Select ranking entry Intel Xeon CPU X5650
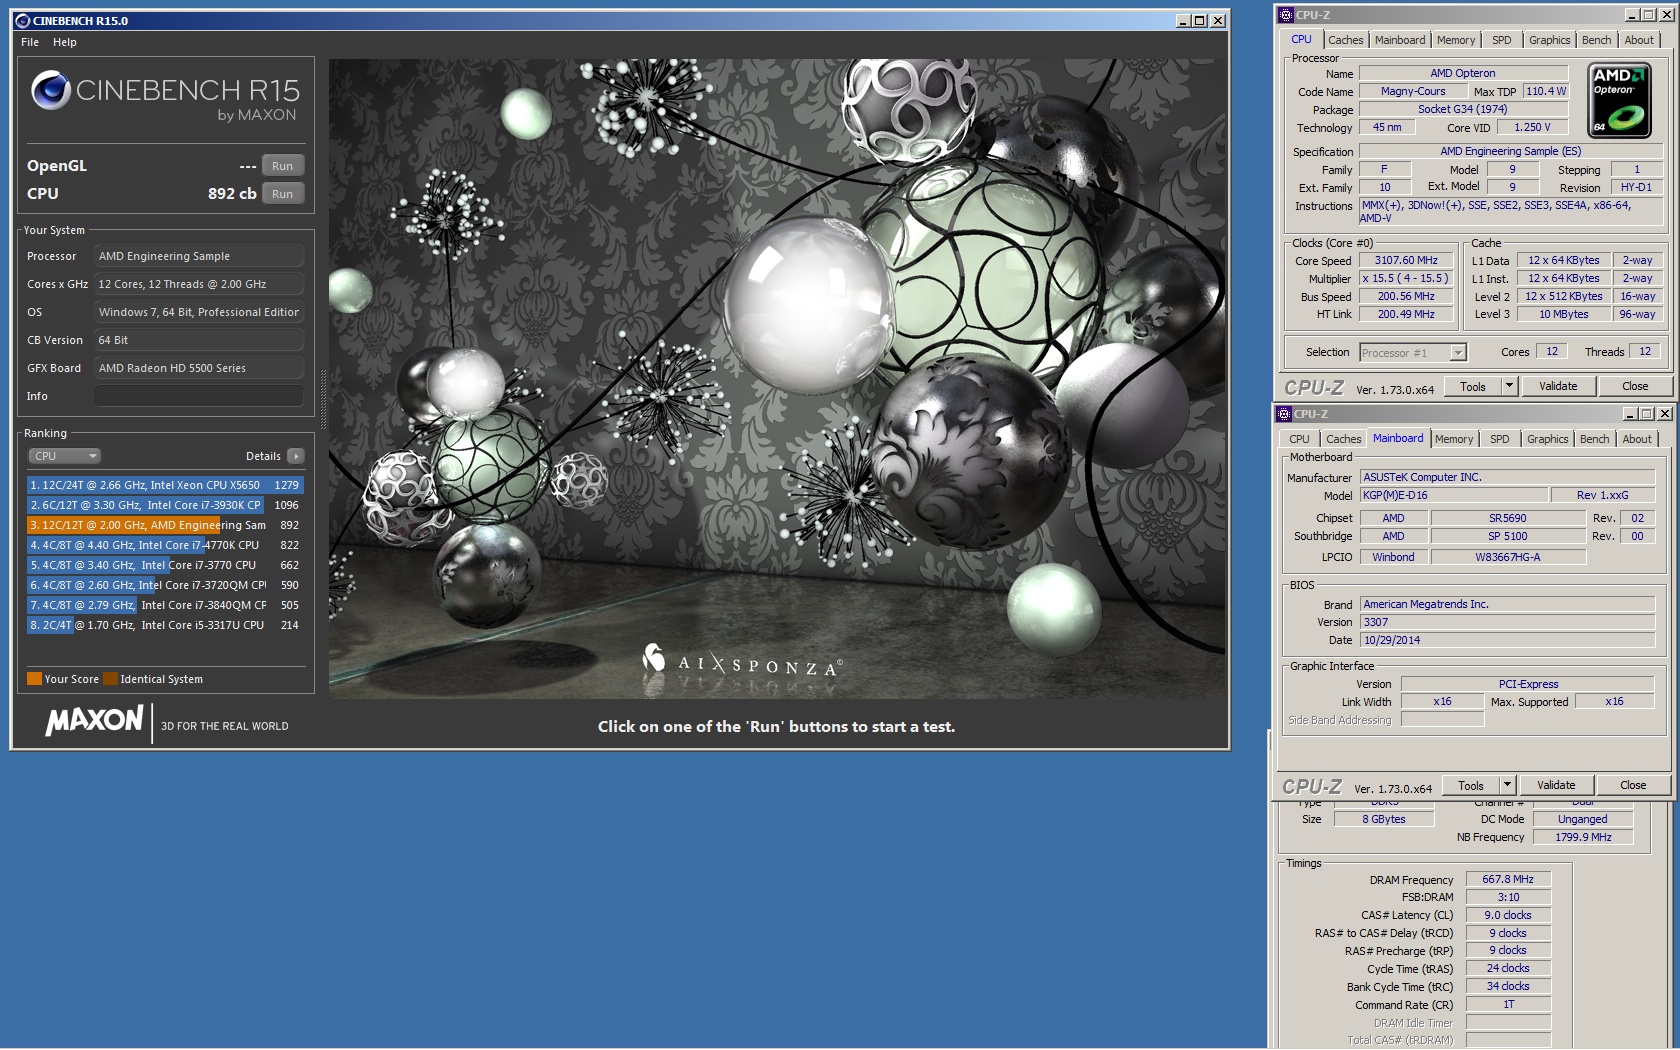The width and height of the screenshot is (1680, 1050). click(x=165, y=485)
